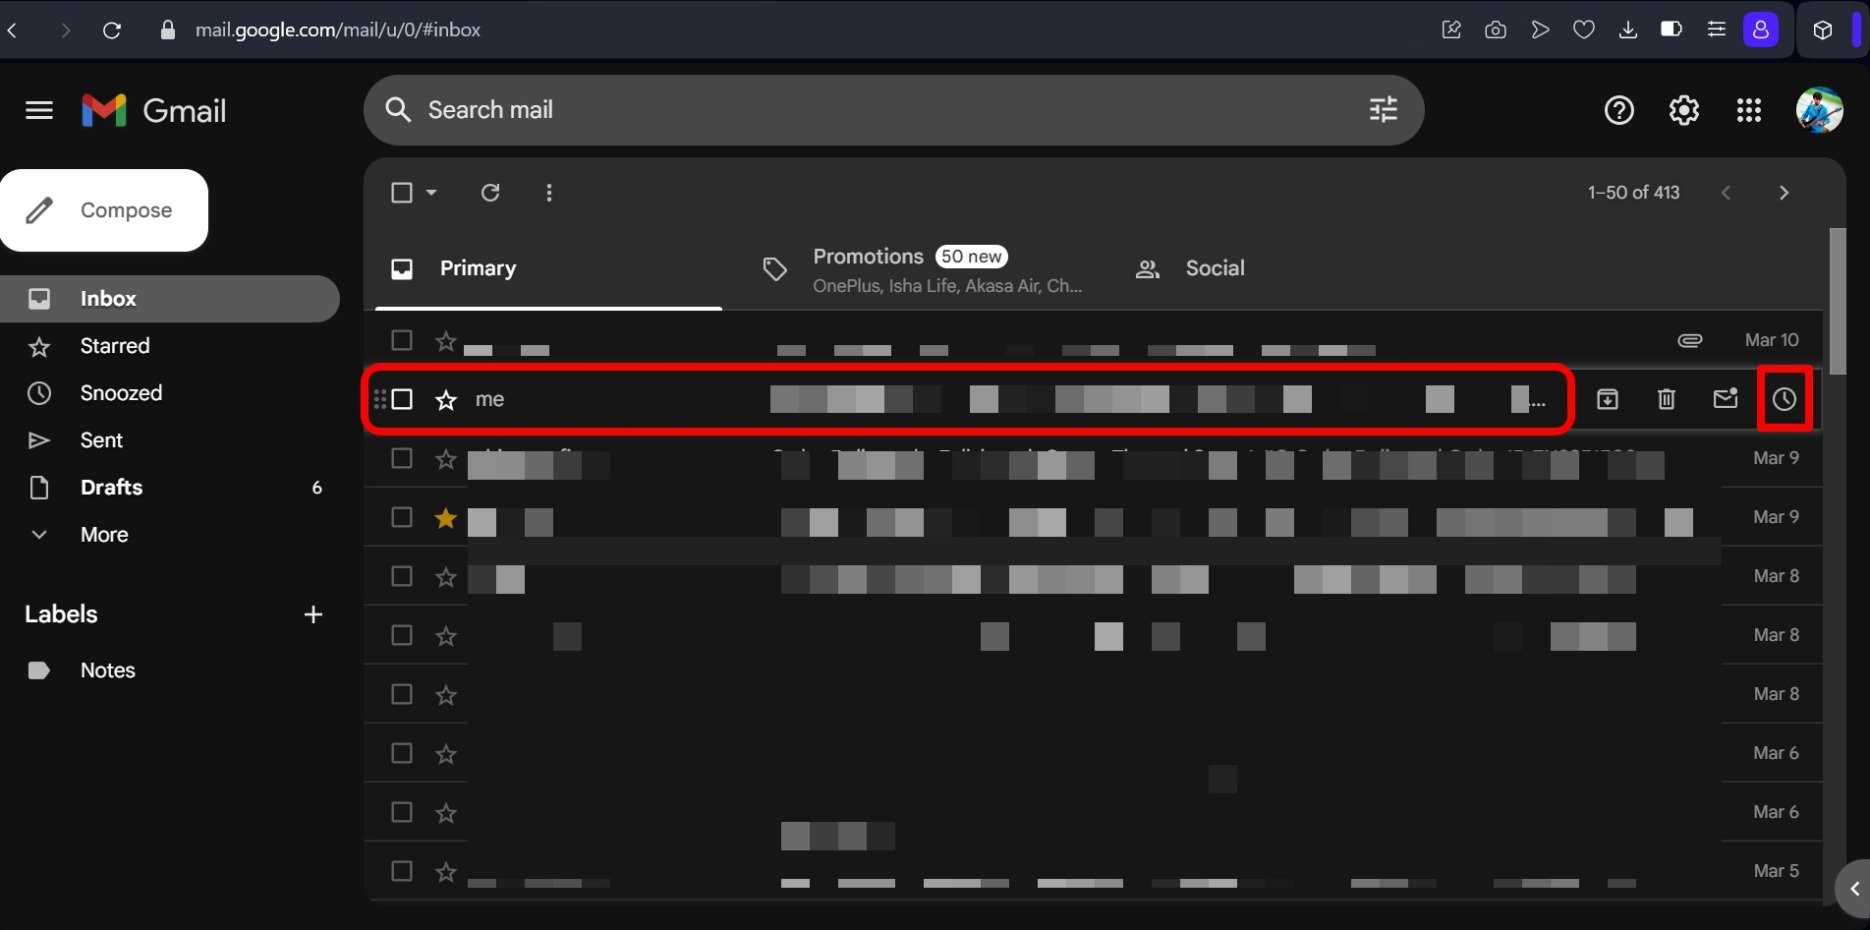Open the select-all dropdown arrow
The width and height of the screenshot is (1870, 930).
pos(430,192)
